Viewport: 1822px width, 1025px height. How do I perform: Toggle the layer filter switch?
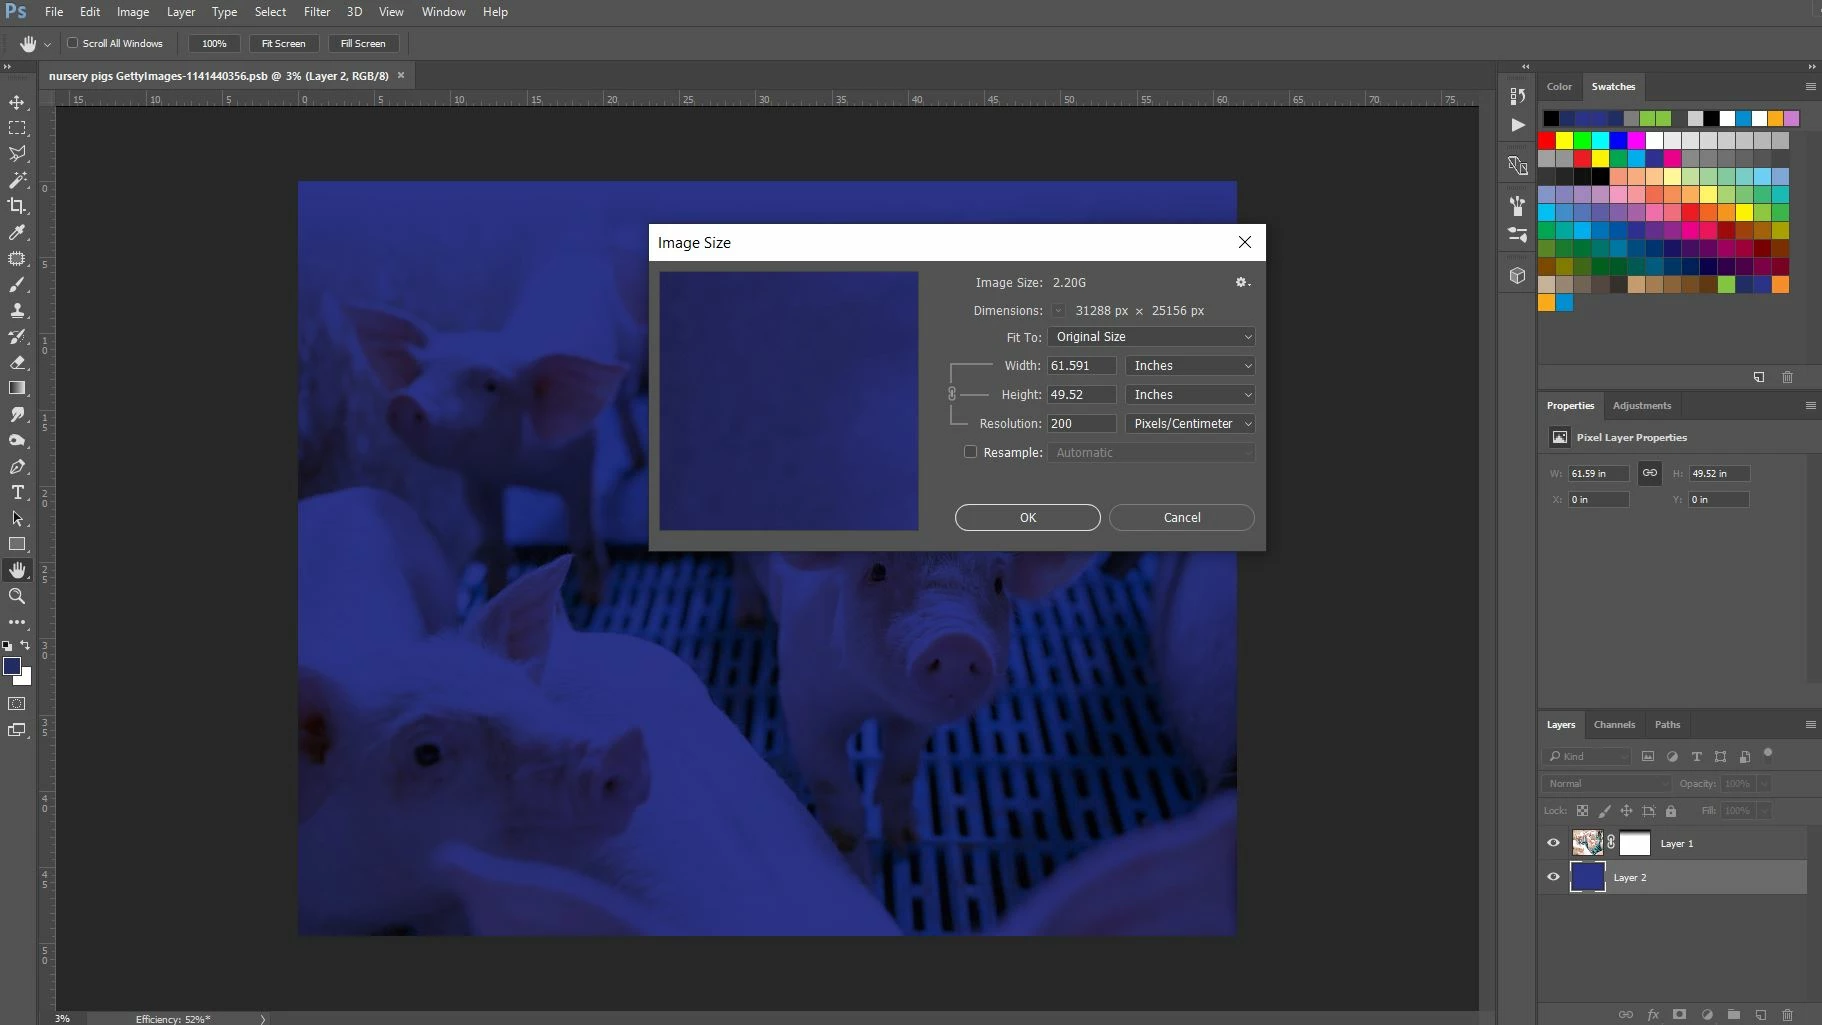point(1768,754)
